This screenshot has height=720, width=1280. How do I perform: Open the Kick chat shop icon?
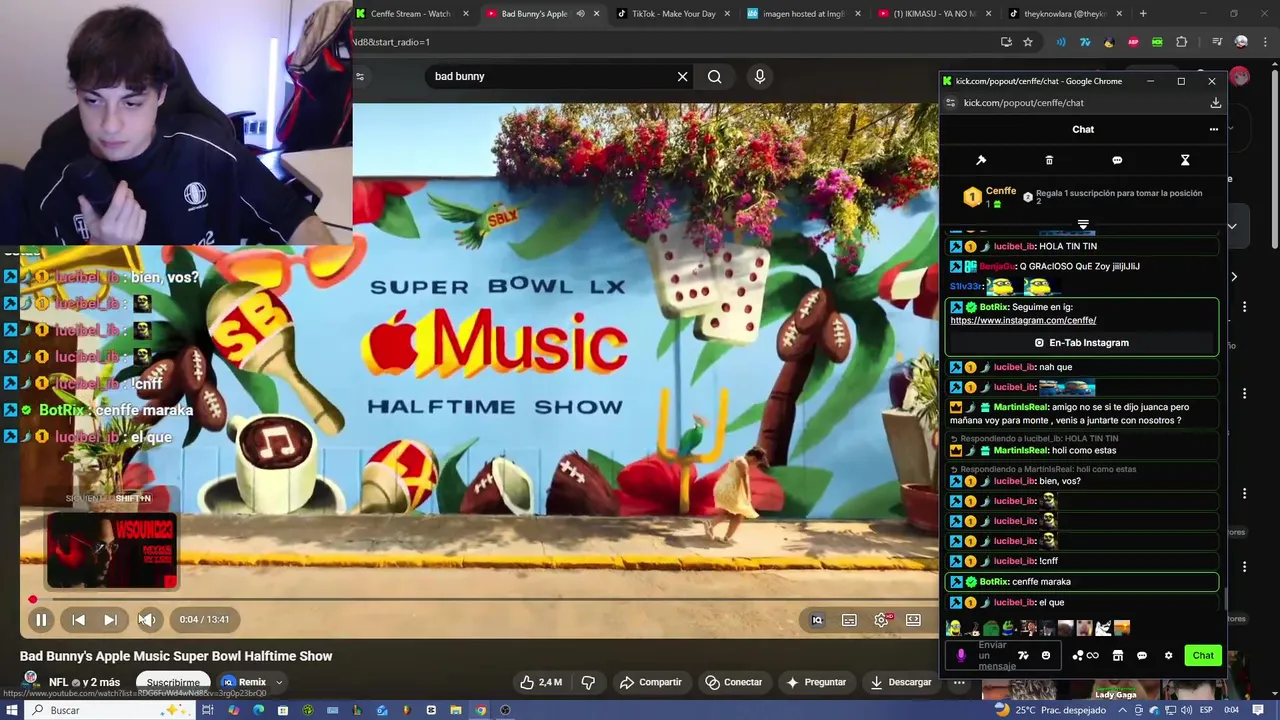[1118, 656]
